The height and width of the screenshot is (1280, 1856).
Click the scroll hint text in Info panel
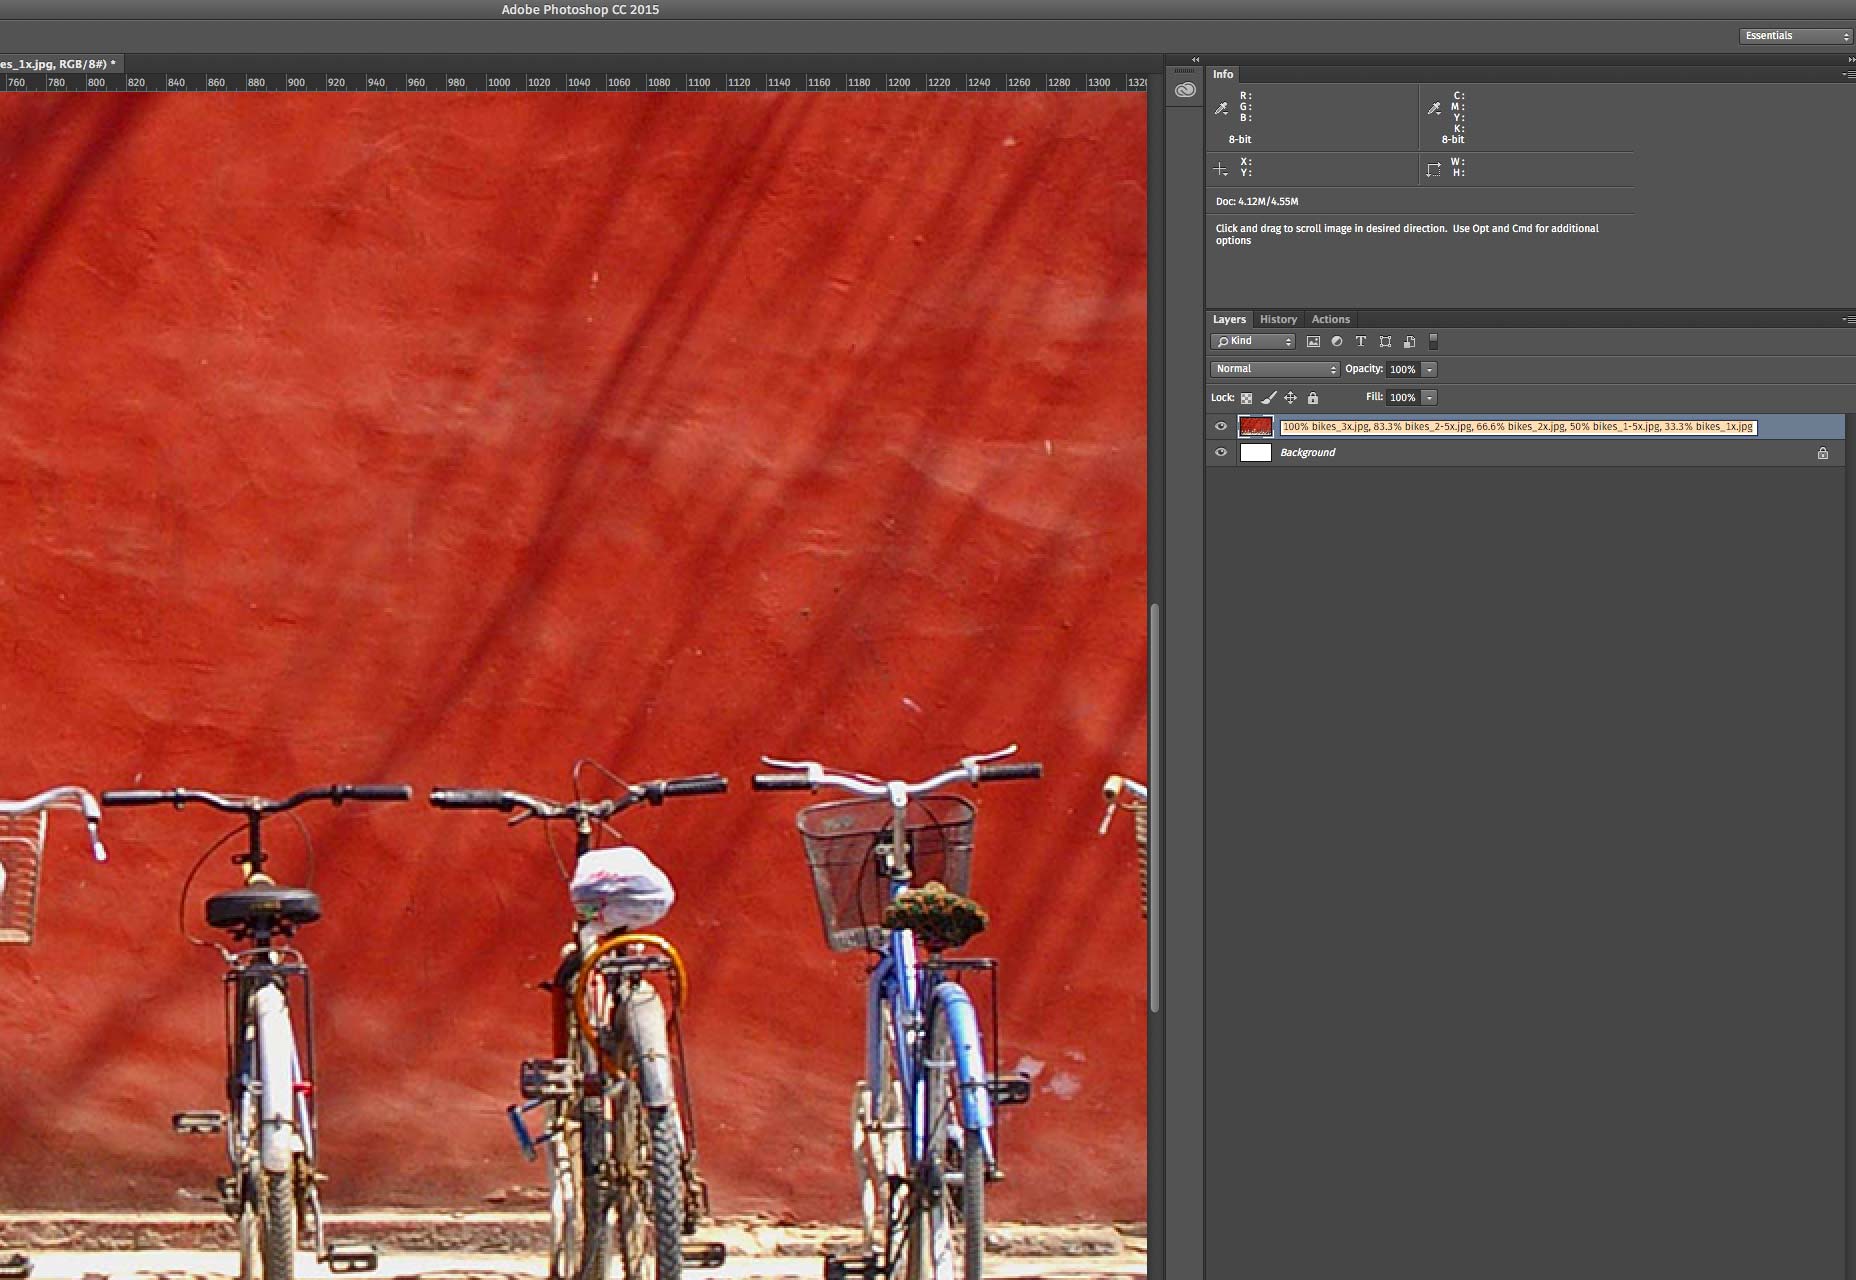click(x=1407, y=235)
